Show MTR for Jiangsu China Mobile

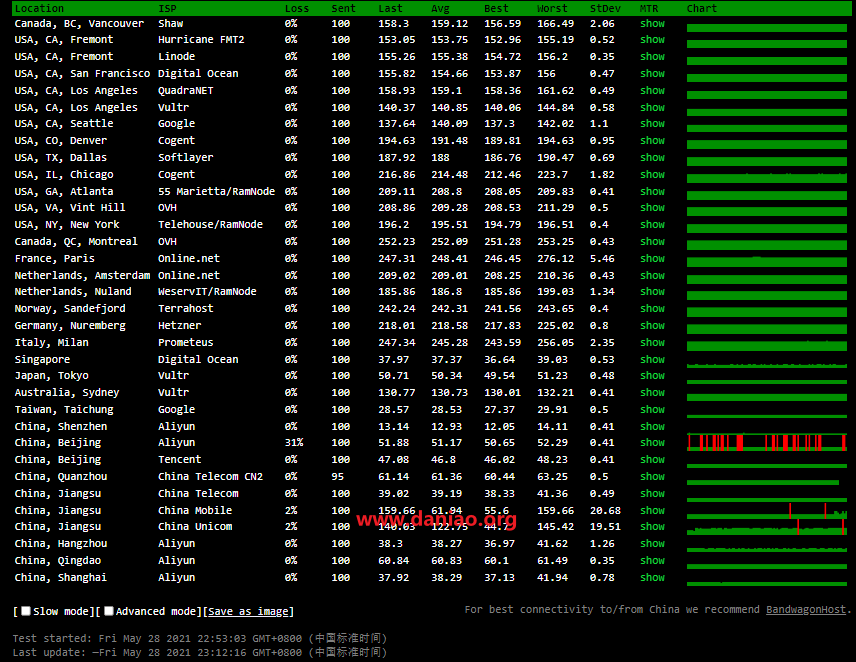click(x=652, y=510)
